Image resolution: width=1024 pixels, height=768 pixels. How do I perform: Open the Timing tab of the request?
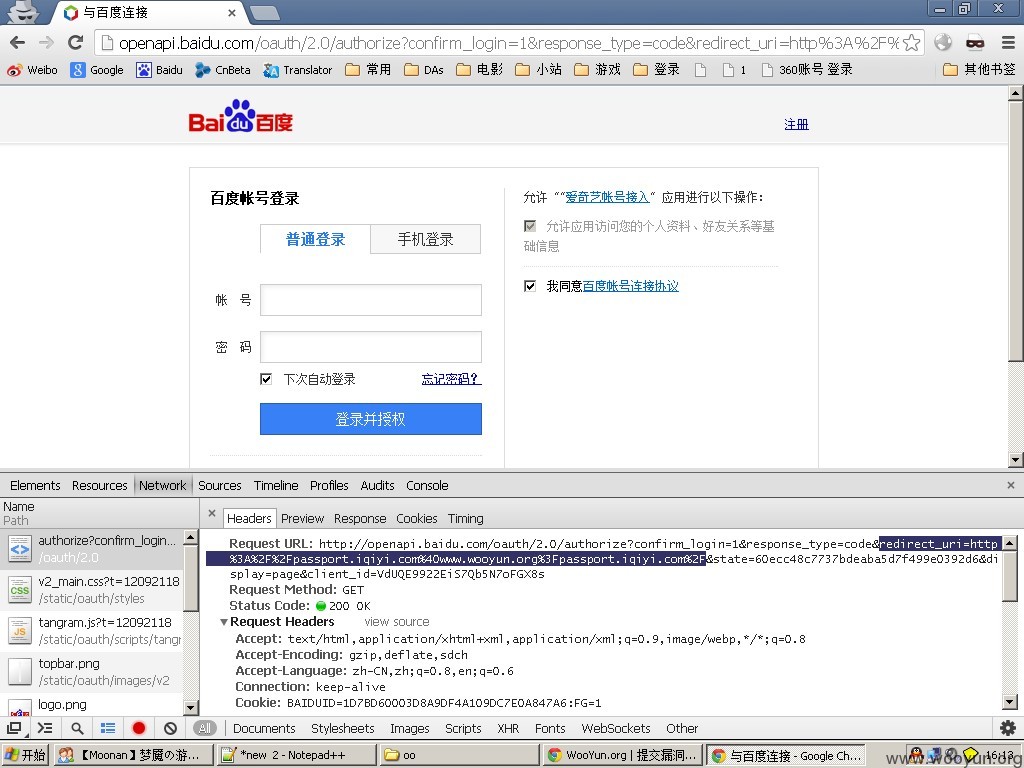click(x=466, y=519)
